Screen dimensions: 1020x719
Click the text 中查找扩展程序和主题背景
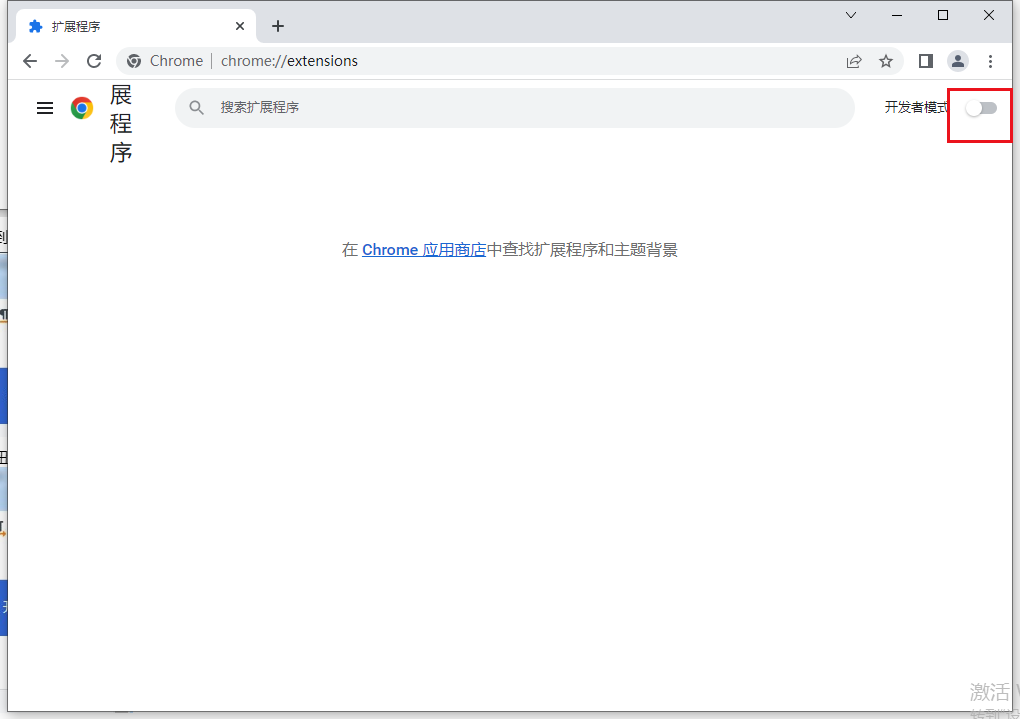582,250
